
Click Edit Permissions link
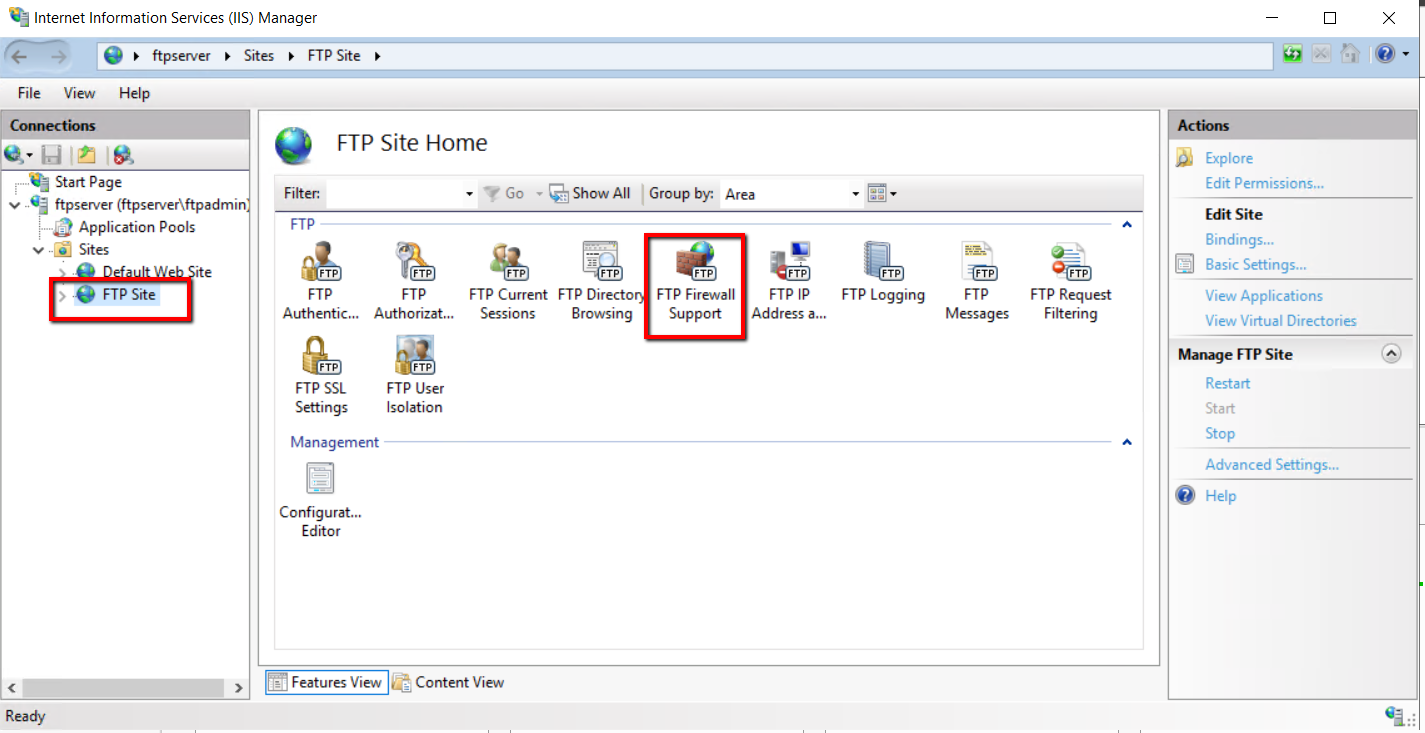(x=1264, y=183)
